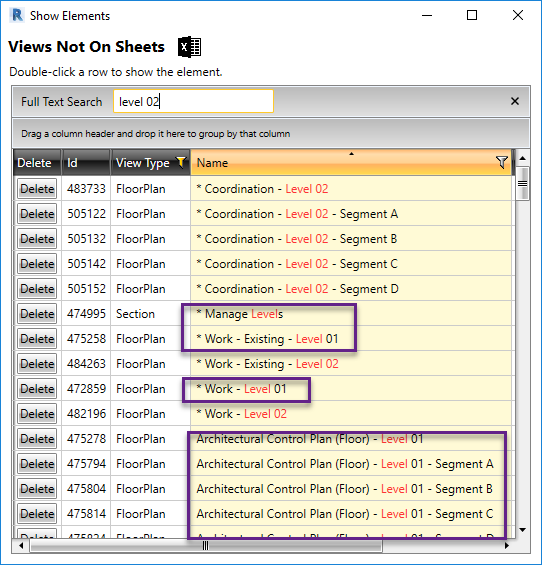Viewport: 542px width, 565px height.
Task: Click vertical scrollbar up arrow
Action: coord(523,158)
